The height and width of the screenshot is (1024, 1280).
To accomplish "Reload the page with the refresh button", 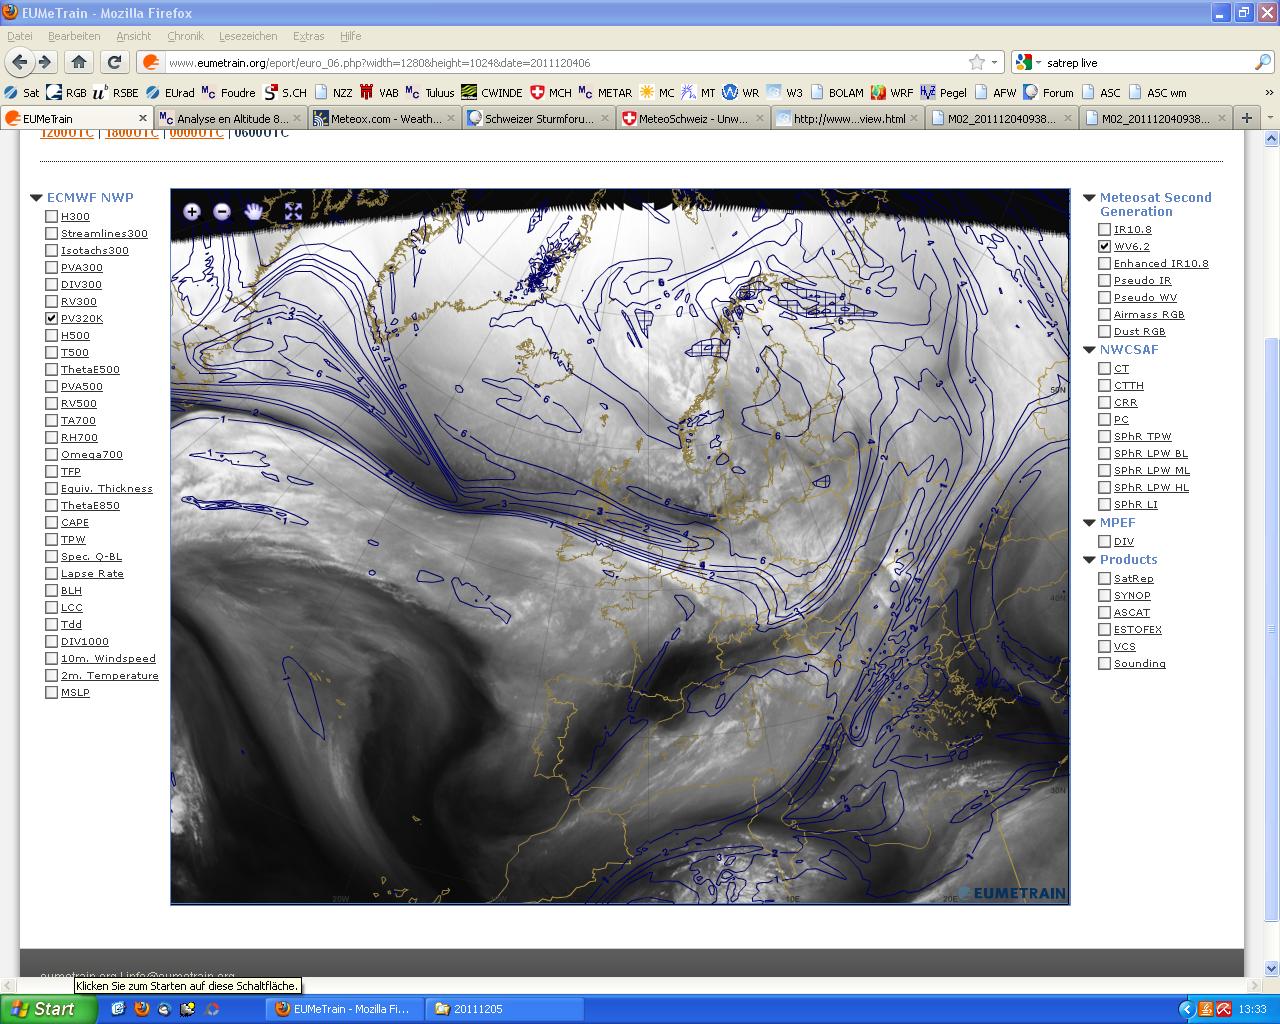I will [x=114, y=62].
